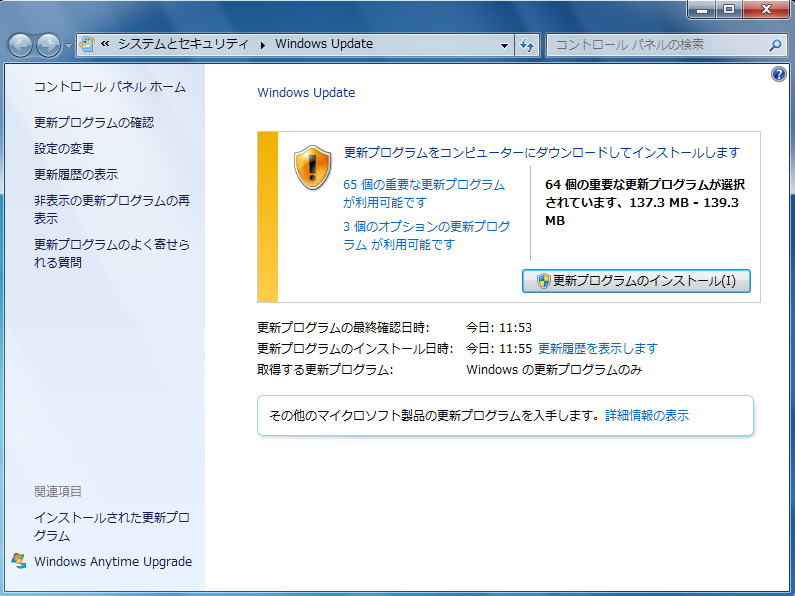Open the 65 個の重要な更新プログラム link
The image size is (795, 596).
pos(424,194)
